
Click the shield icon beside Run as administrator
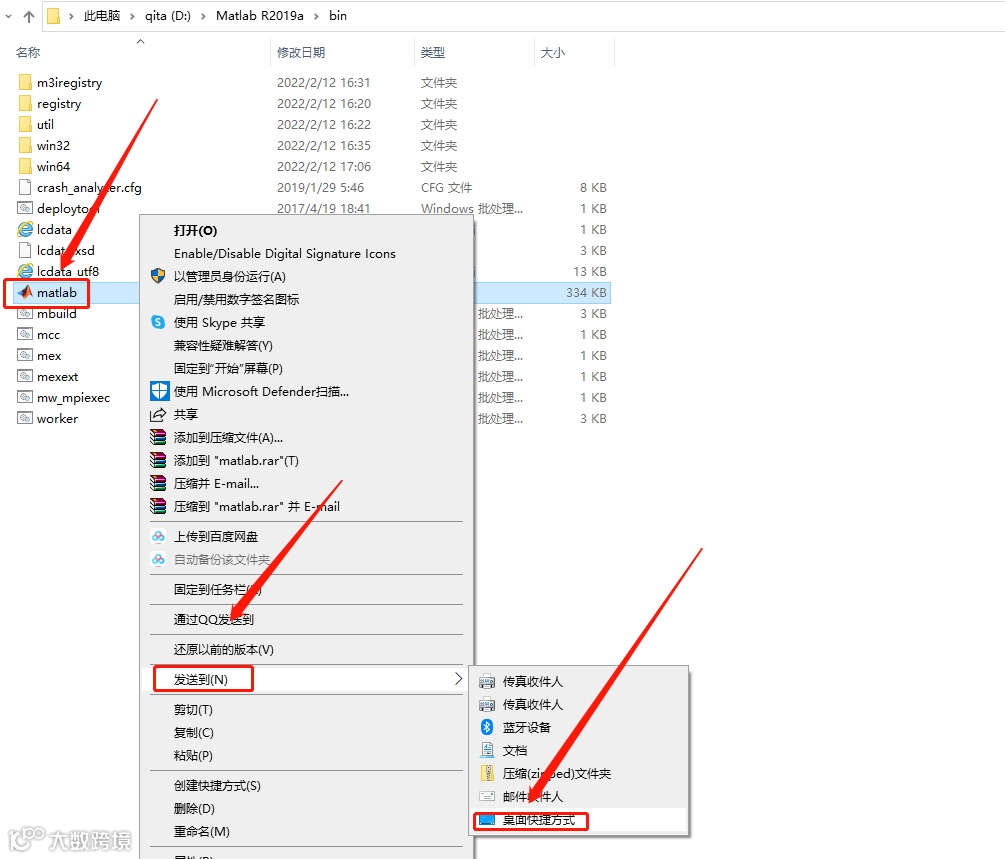point(158,276)
